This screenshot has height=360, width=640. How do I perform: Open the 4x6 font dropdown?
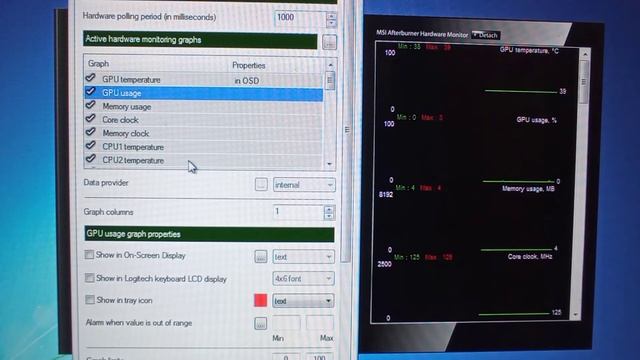tap(303, 278)
